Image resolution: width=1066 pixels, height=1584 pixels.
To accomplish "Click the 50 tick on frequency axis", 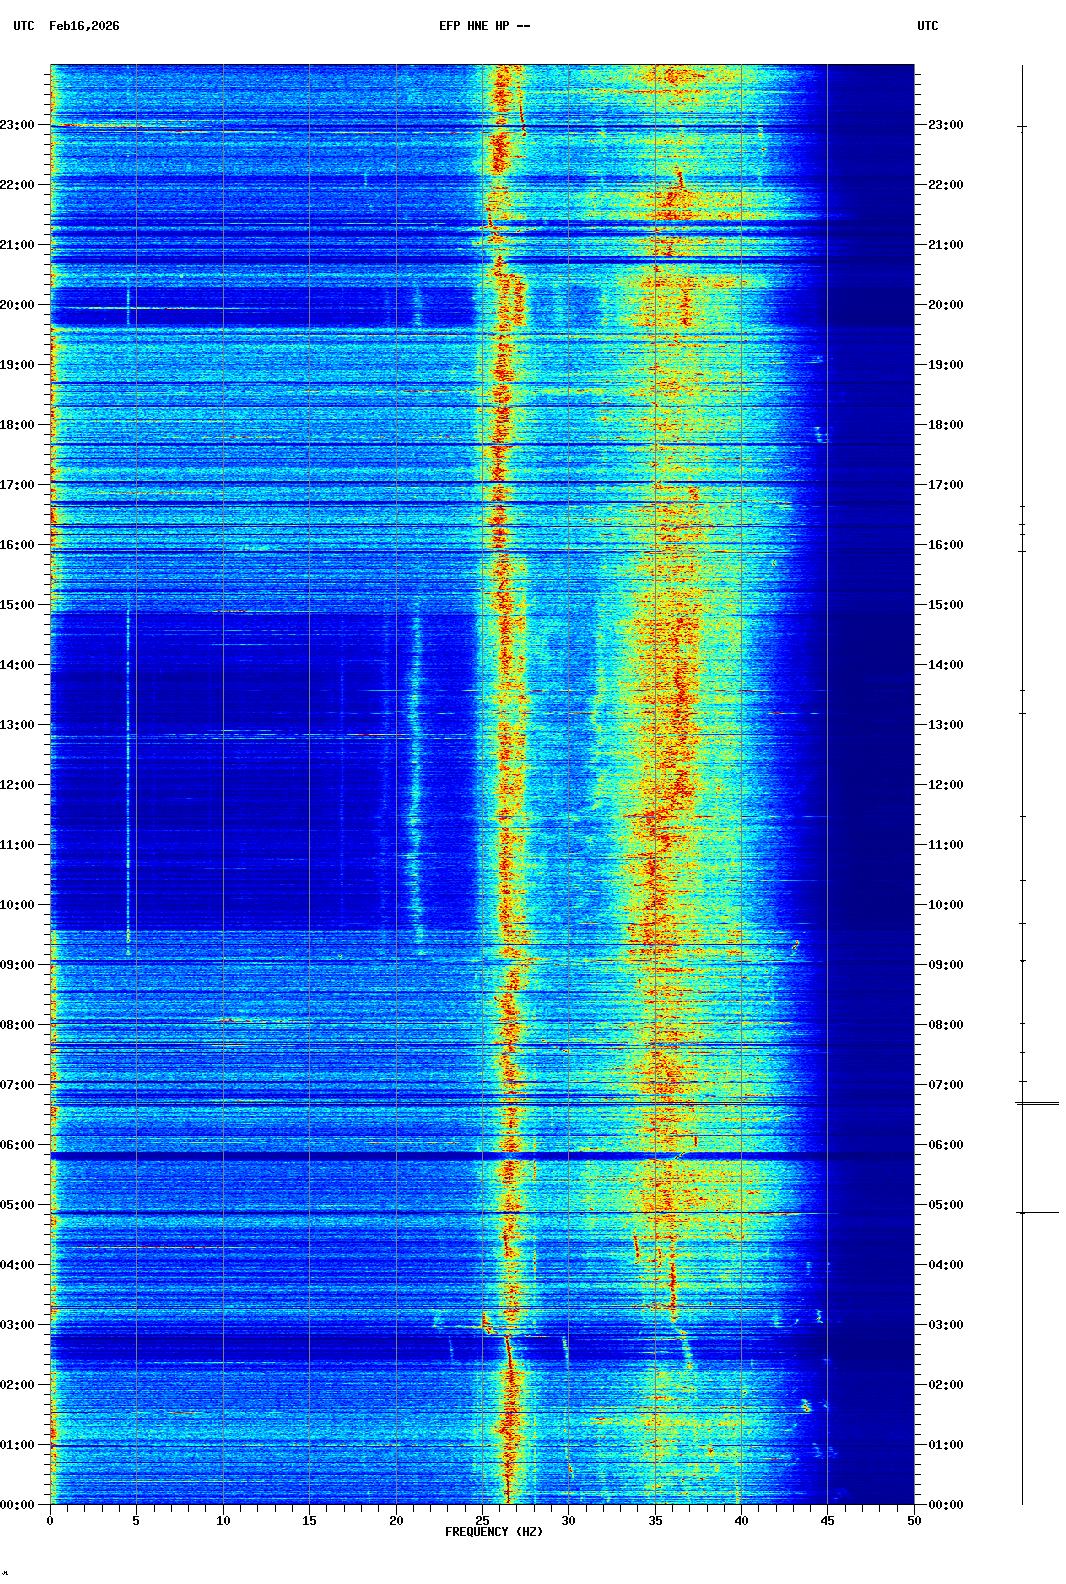I will click(x=914, y=1520).
